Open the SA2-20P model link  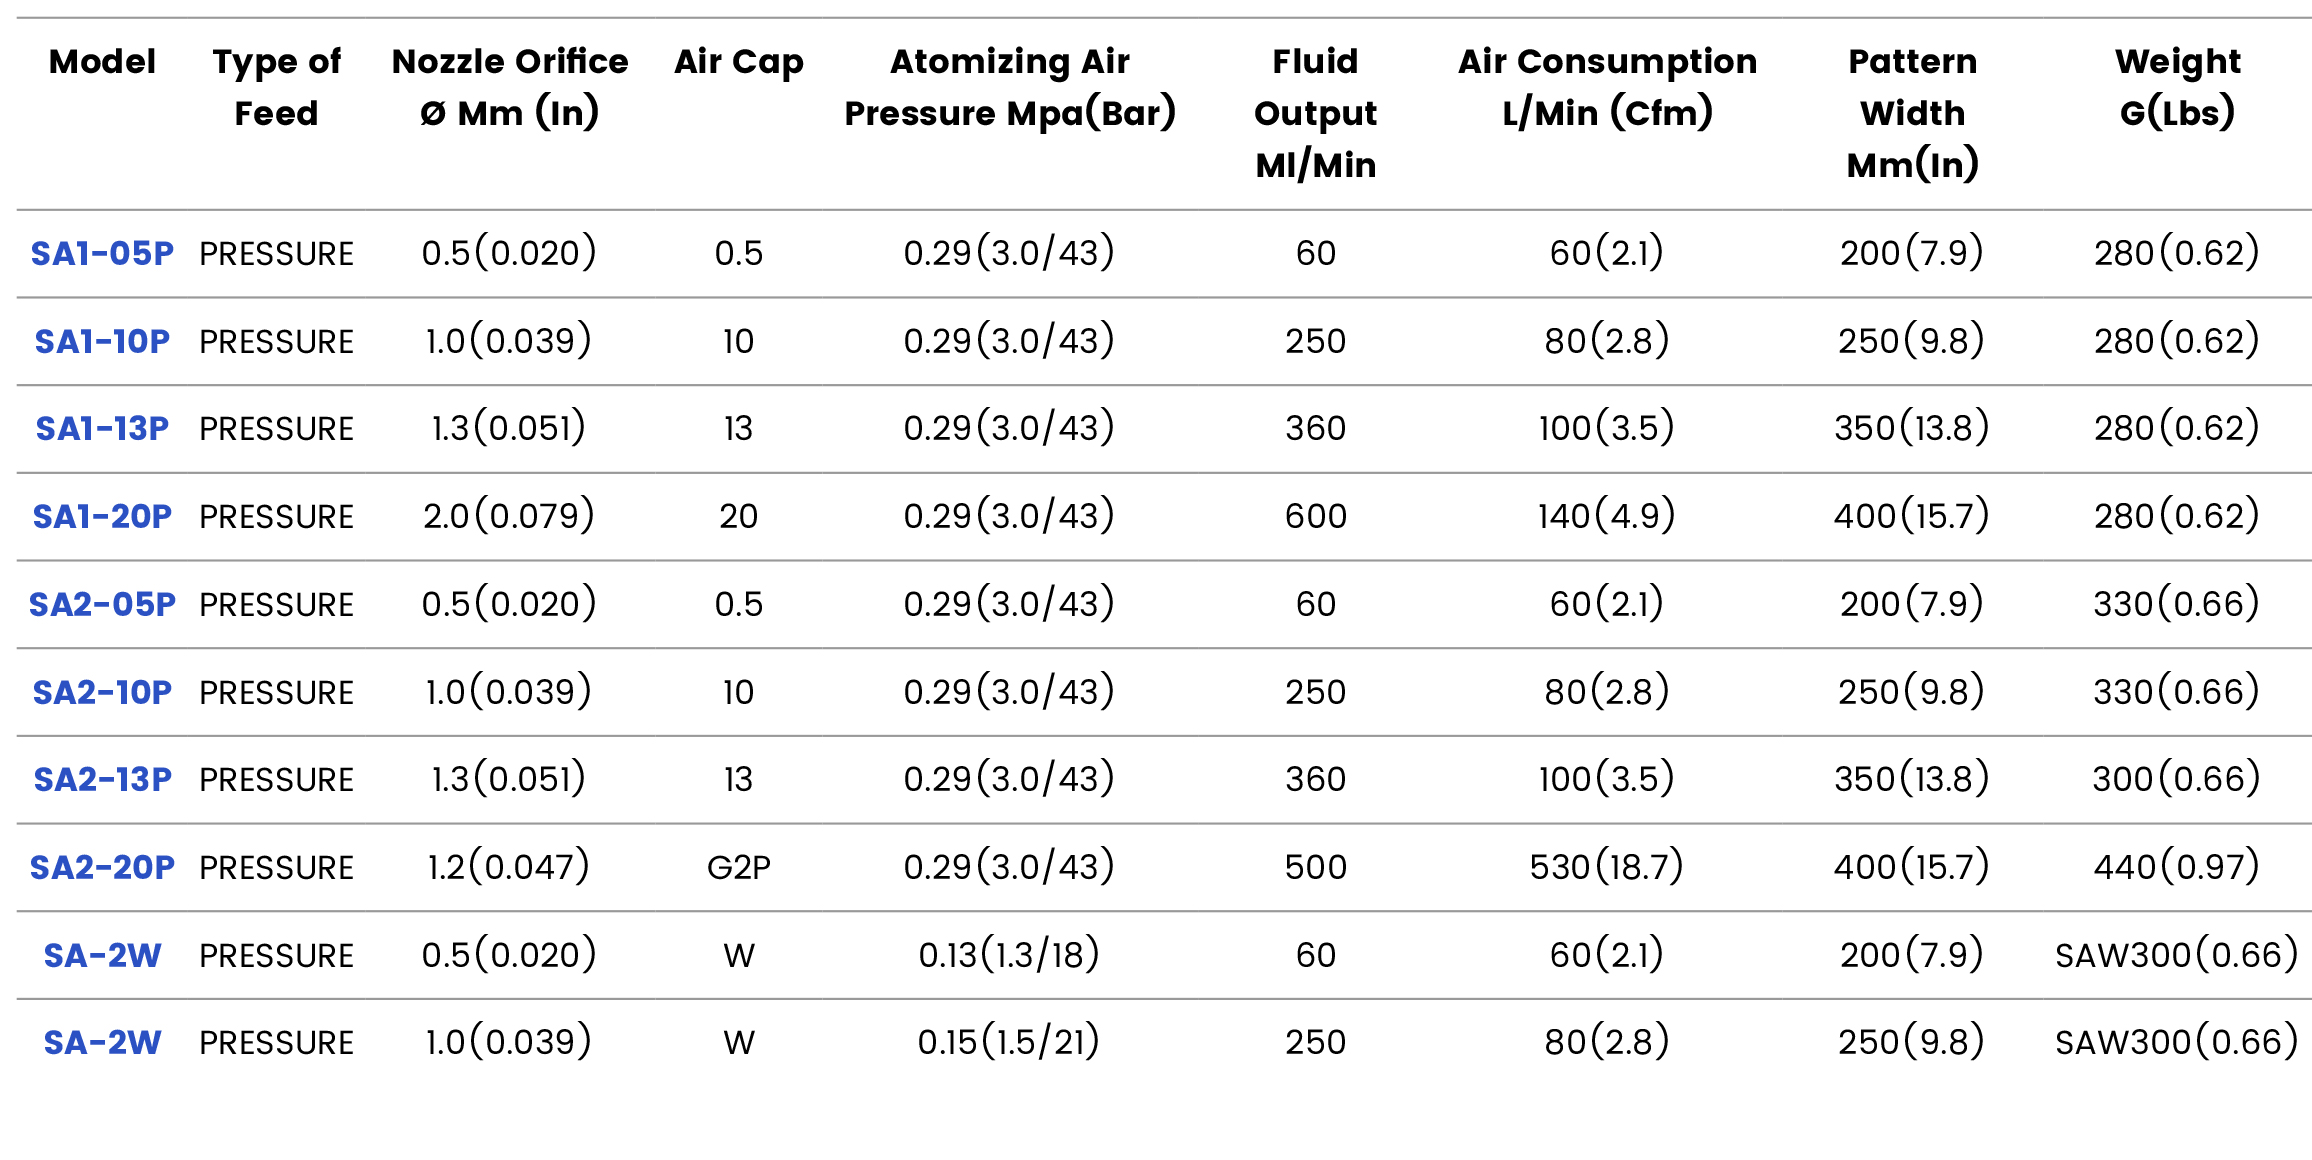tap(102, 868)
